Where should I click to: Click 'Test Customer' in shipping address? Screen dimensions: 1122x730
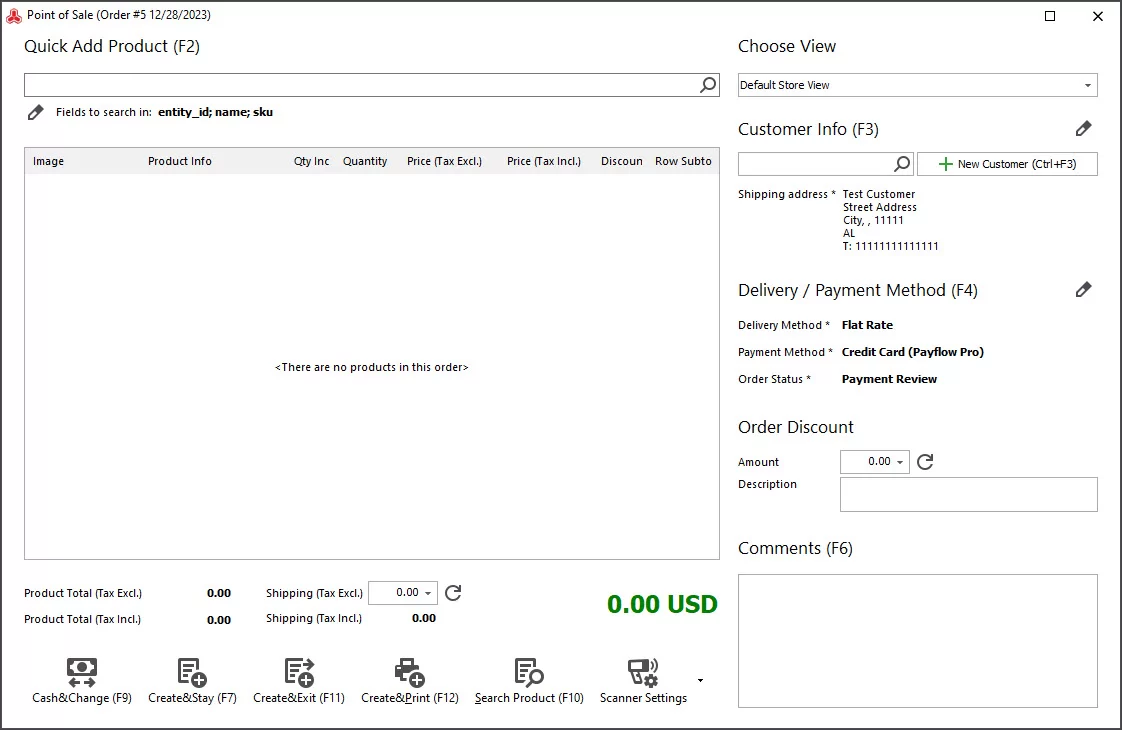[879, 194]
